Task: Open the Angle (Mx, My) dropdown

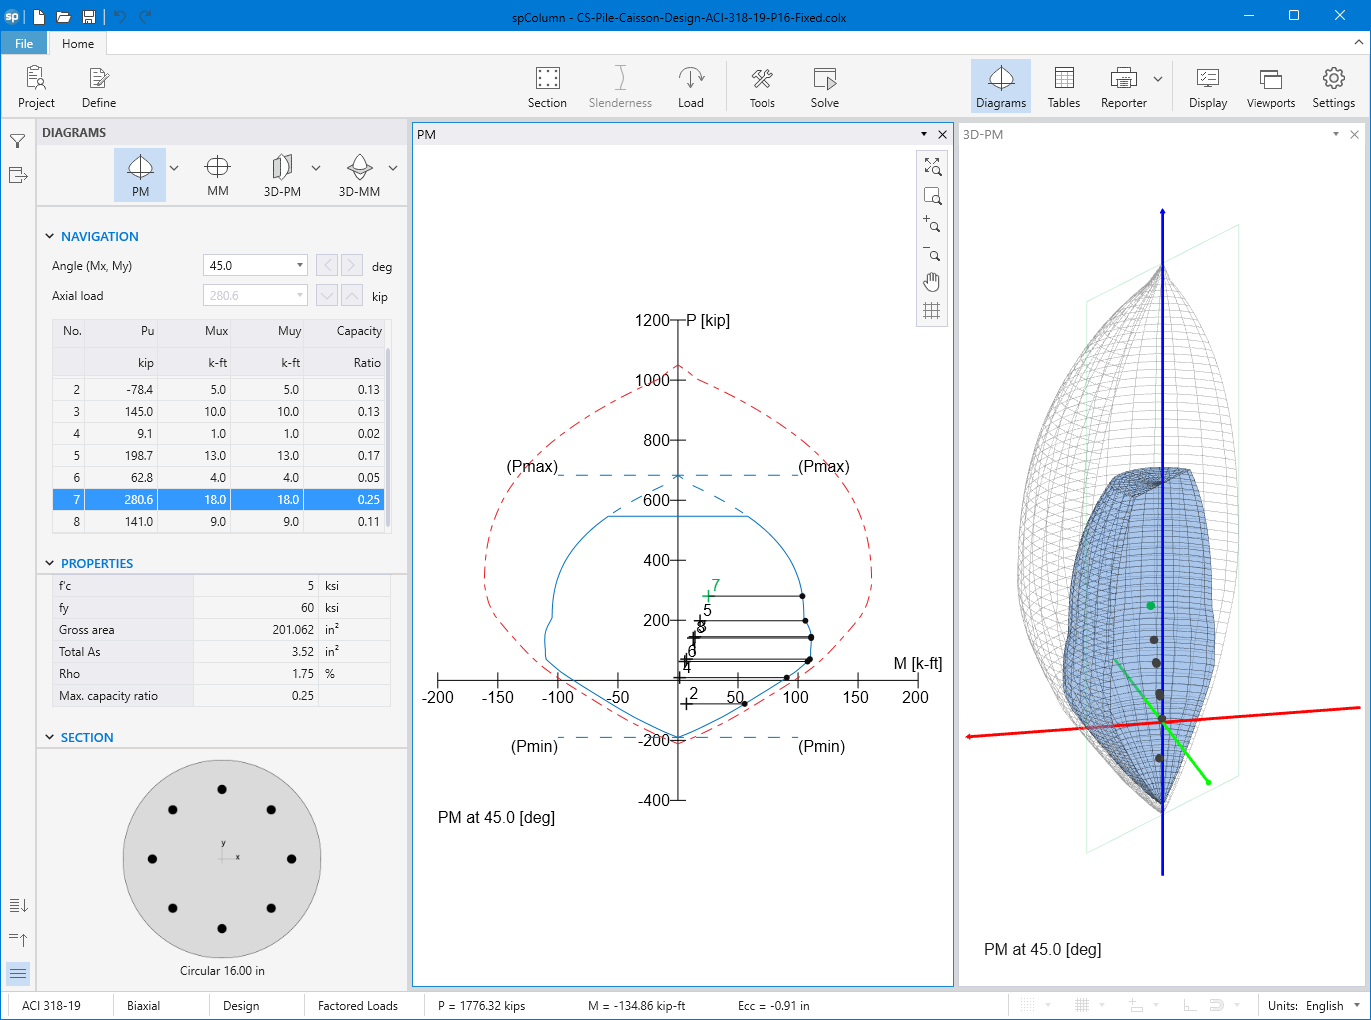Action: [x=302, y=265]
